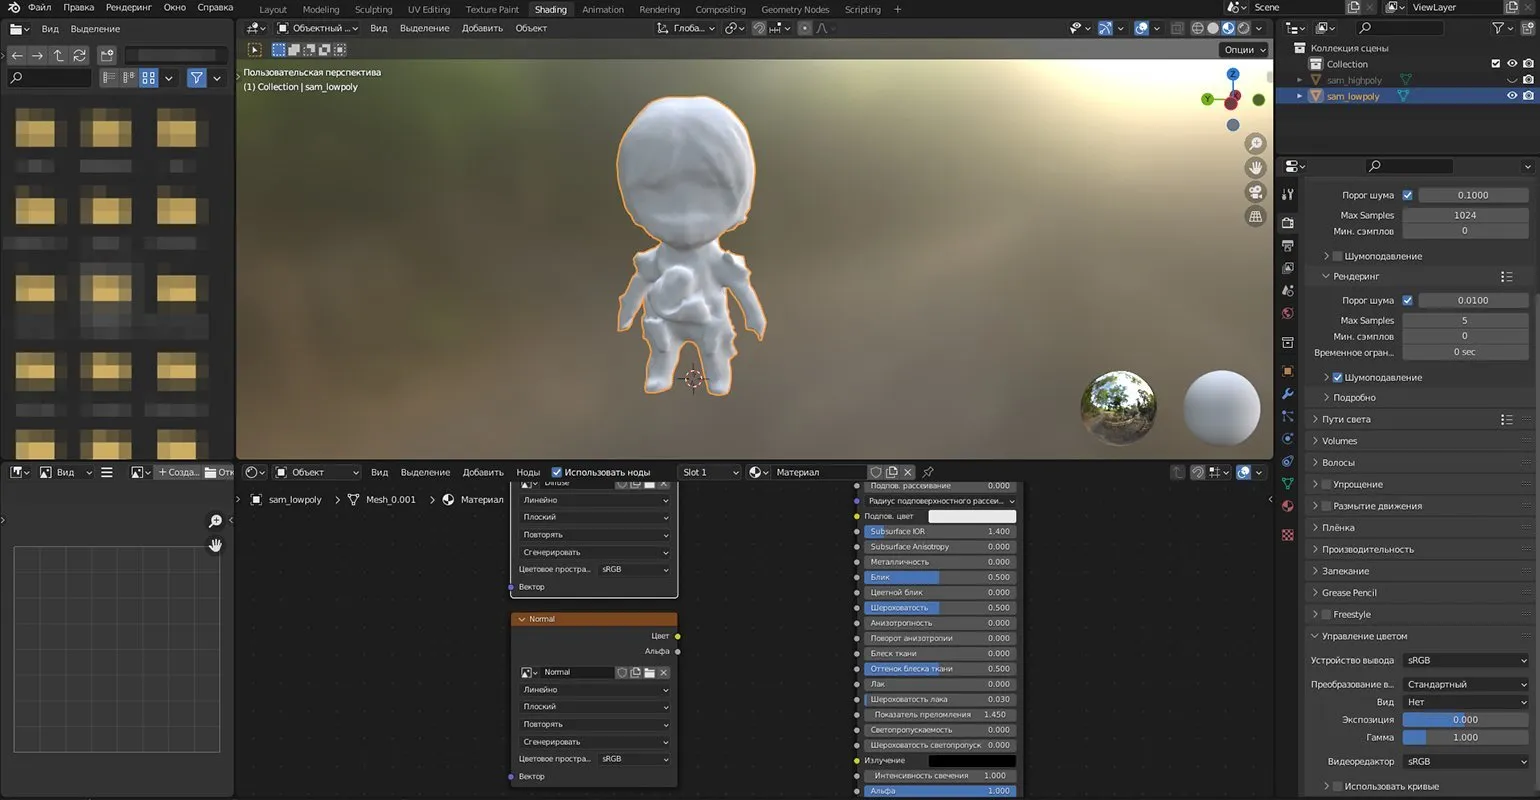Uncheck the 'Использовать ноды' checkbox
This screenshot has height=800, width=1540.
pyautogui.click(x=557, y=472)
